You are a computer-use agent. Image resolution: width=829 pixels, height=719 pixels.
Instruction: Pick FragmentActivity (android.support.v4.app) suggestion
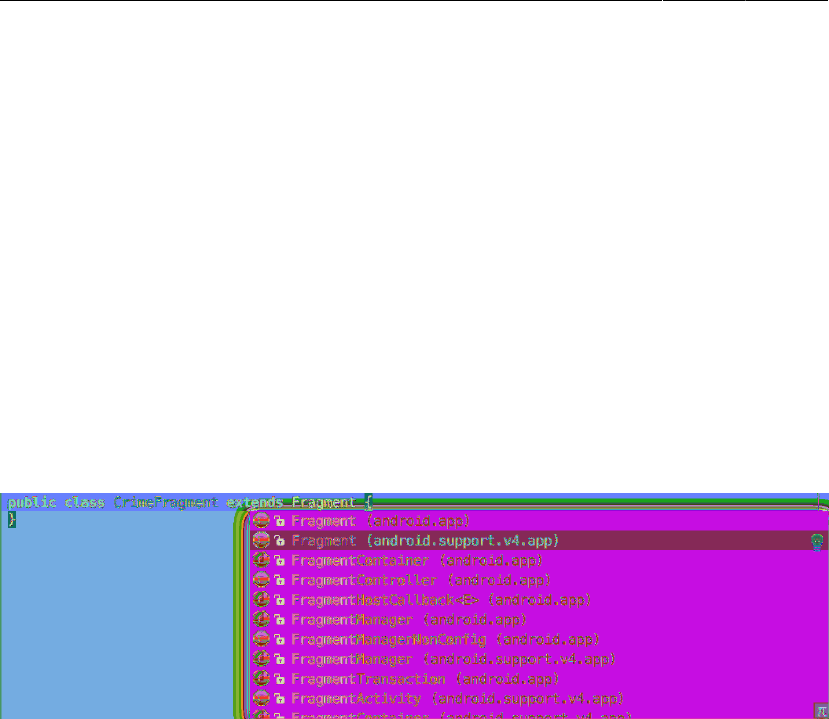[539, 699]
